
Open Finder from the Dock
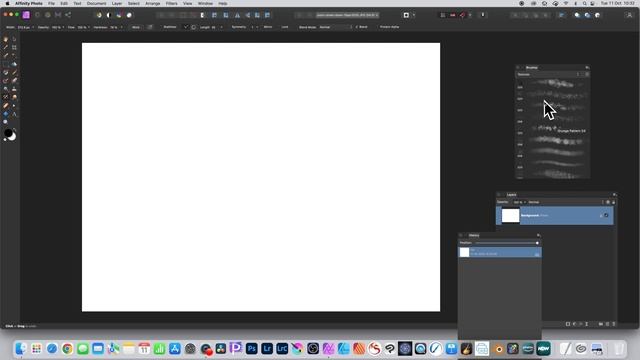point(21,349)
